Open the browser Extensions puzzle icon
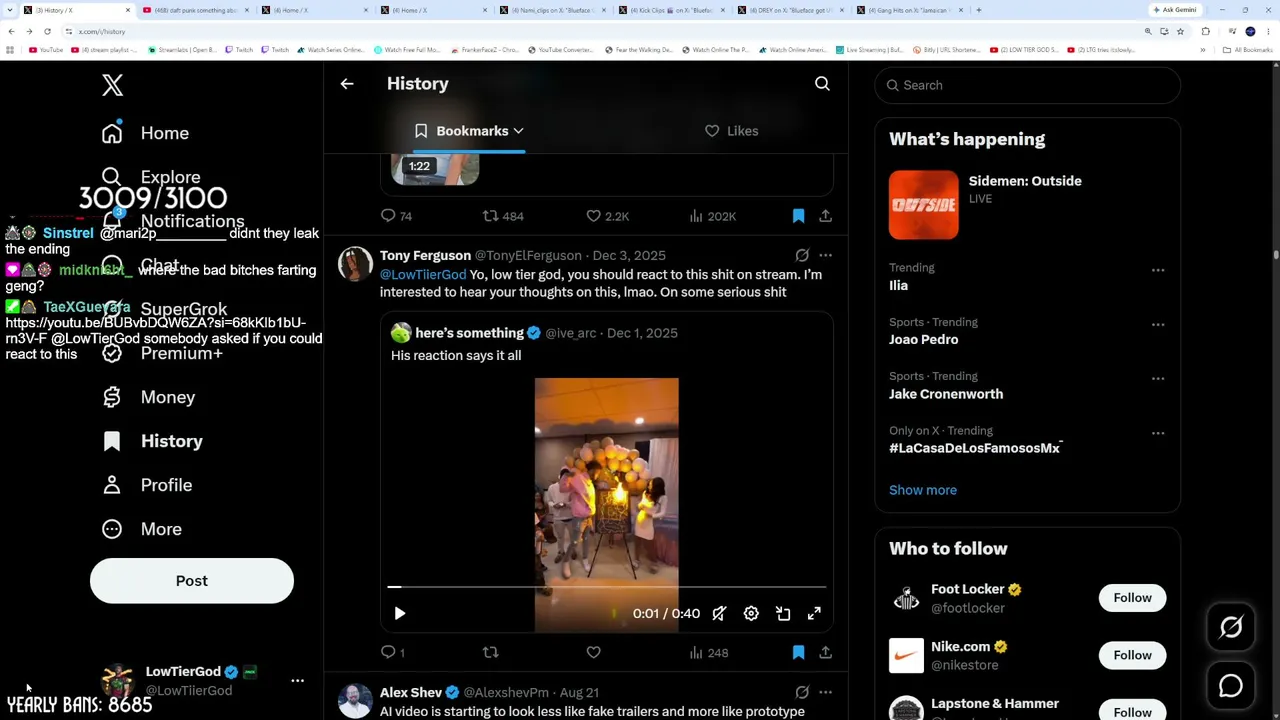1280x720 pixels. 1205,31
